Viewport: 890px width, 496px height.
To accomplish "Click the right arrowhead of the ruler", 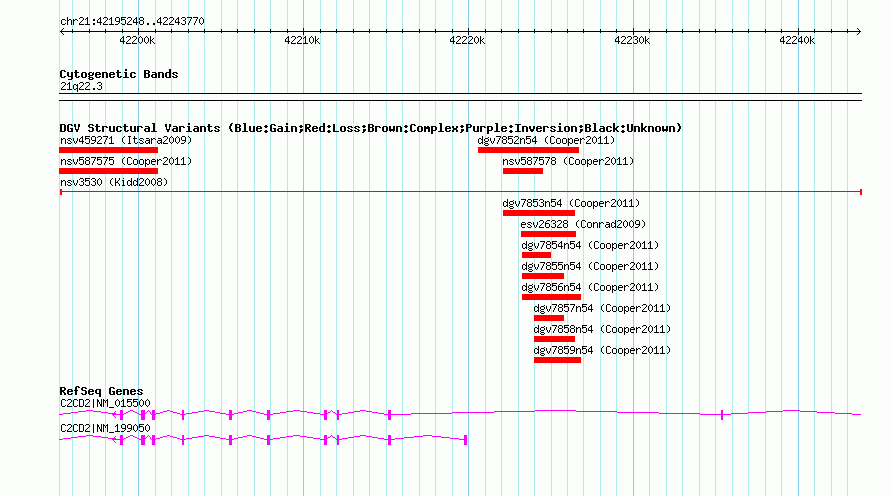I will [859, 32].
